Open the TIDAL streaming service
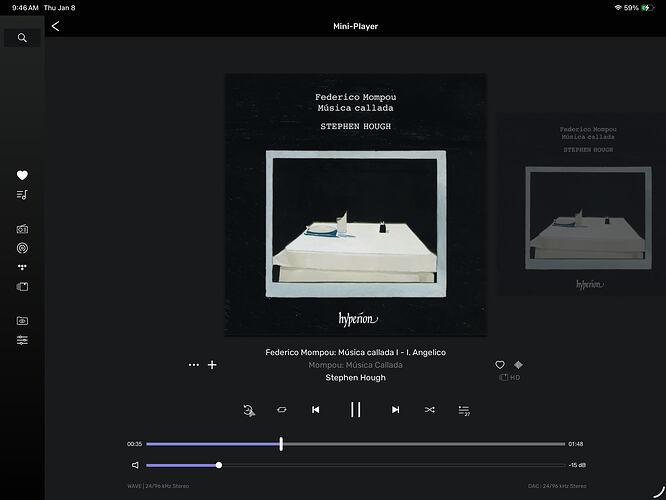This screenshot has height=500, width=666. 22,267
